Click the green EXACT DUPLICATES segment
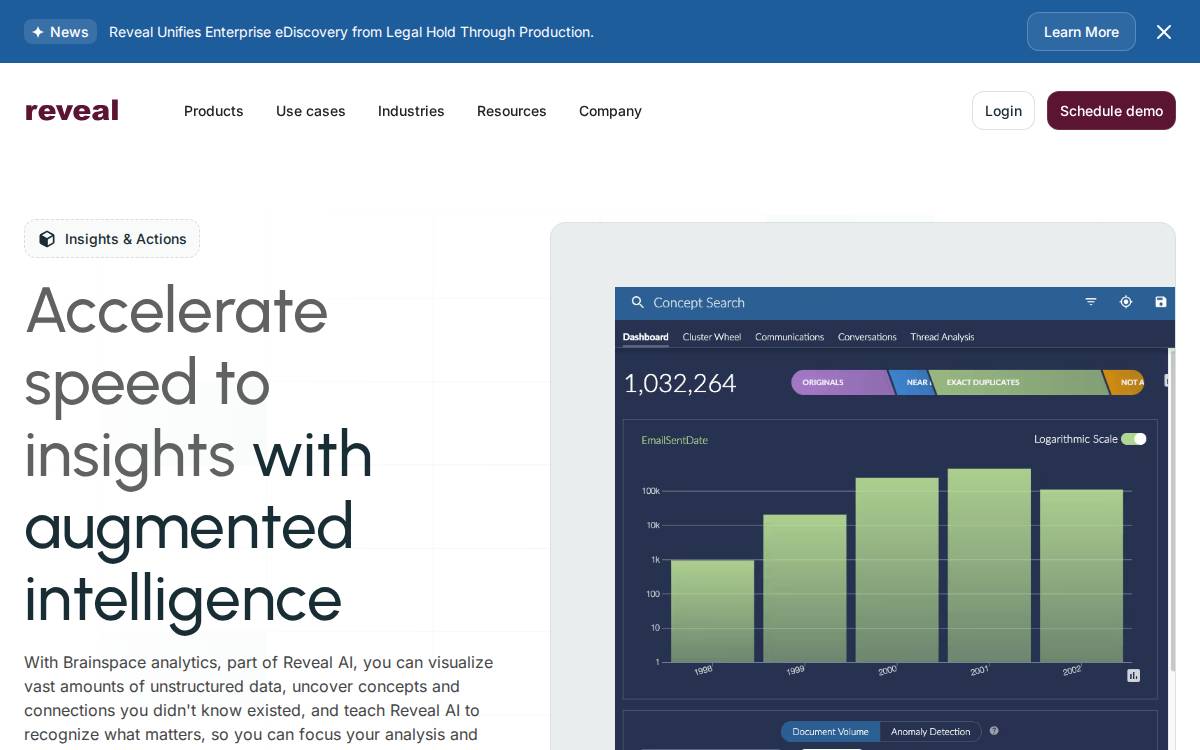The image size is (1200, 750). point(1018,382)
